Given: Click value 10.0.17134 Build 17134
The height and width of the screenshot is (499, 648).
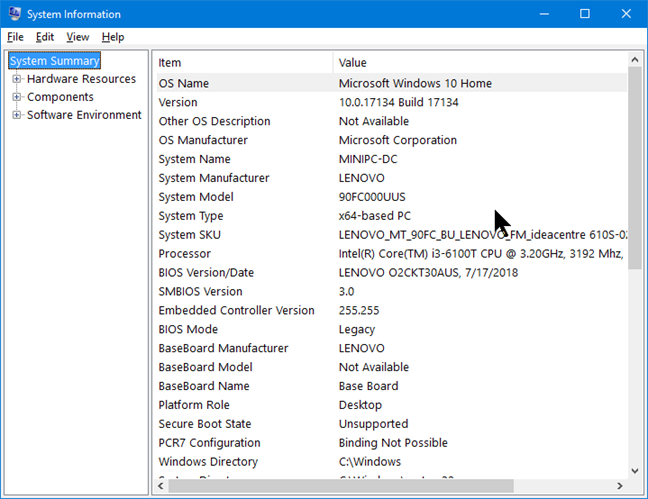Looking at the screenshot, I should point(399,102).
